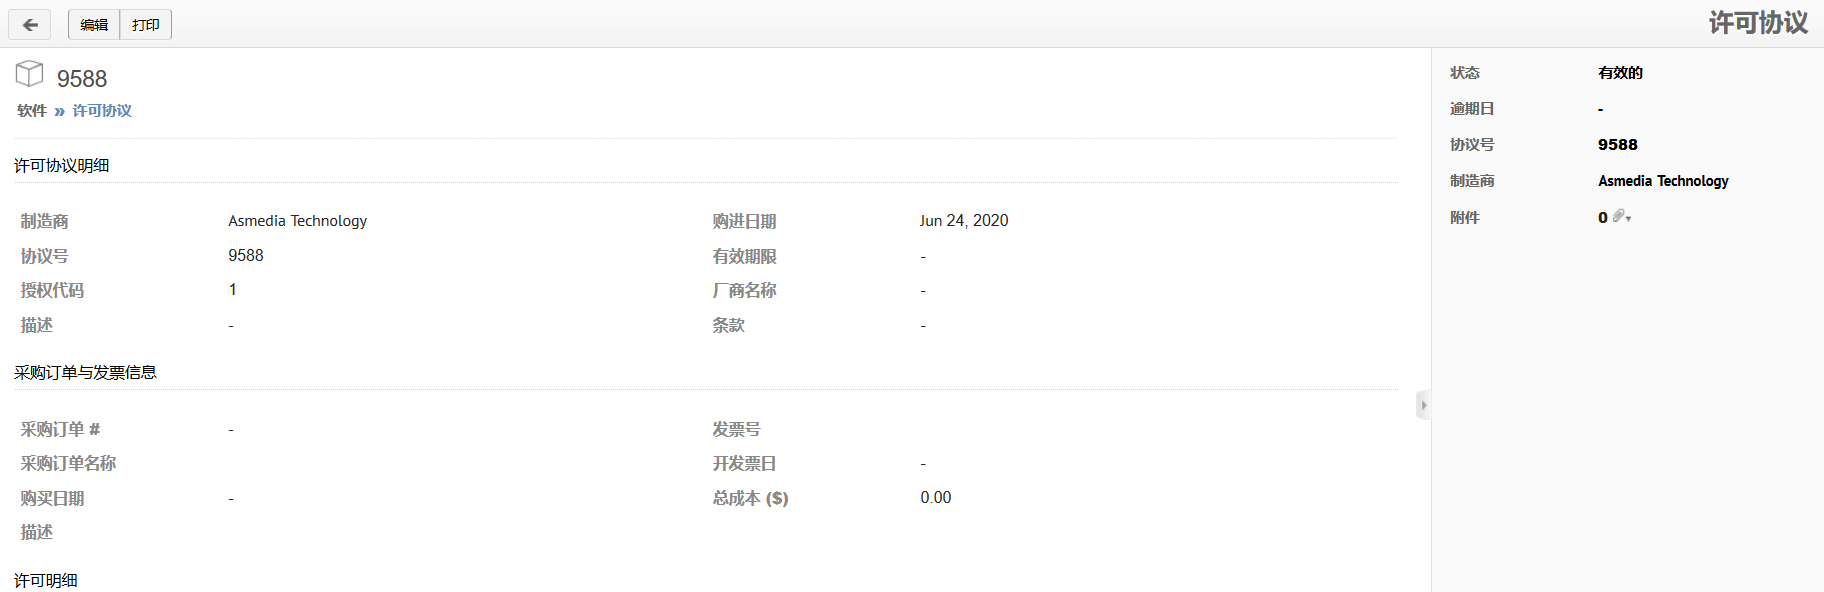This screenshot has height=592, width=1824.
Task: Select the 有效期限 label
Action: tap(744, 257)
